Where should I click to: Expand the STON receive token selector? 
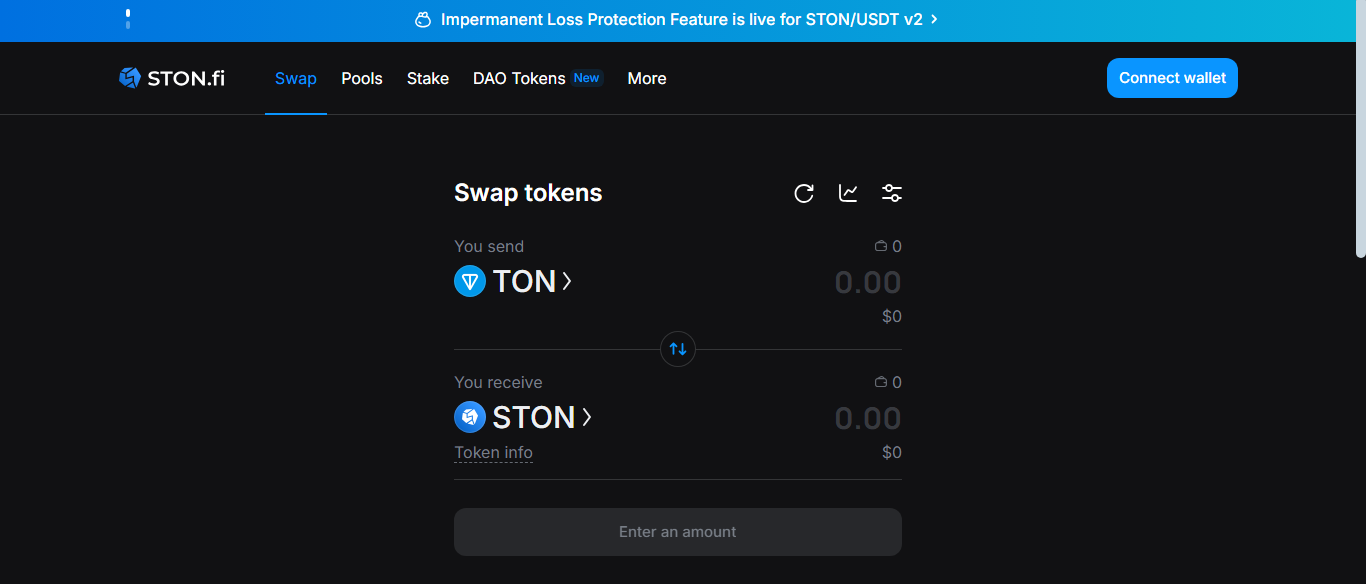coord(586,417)
